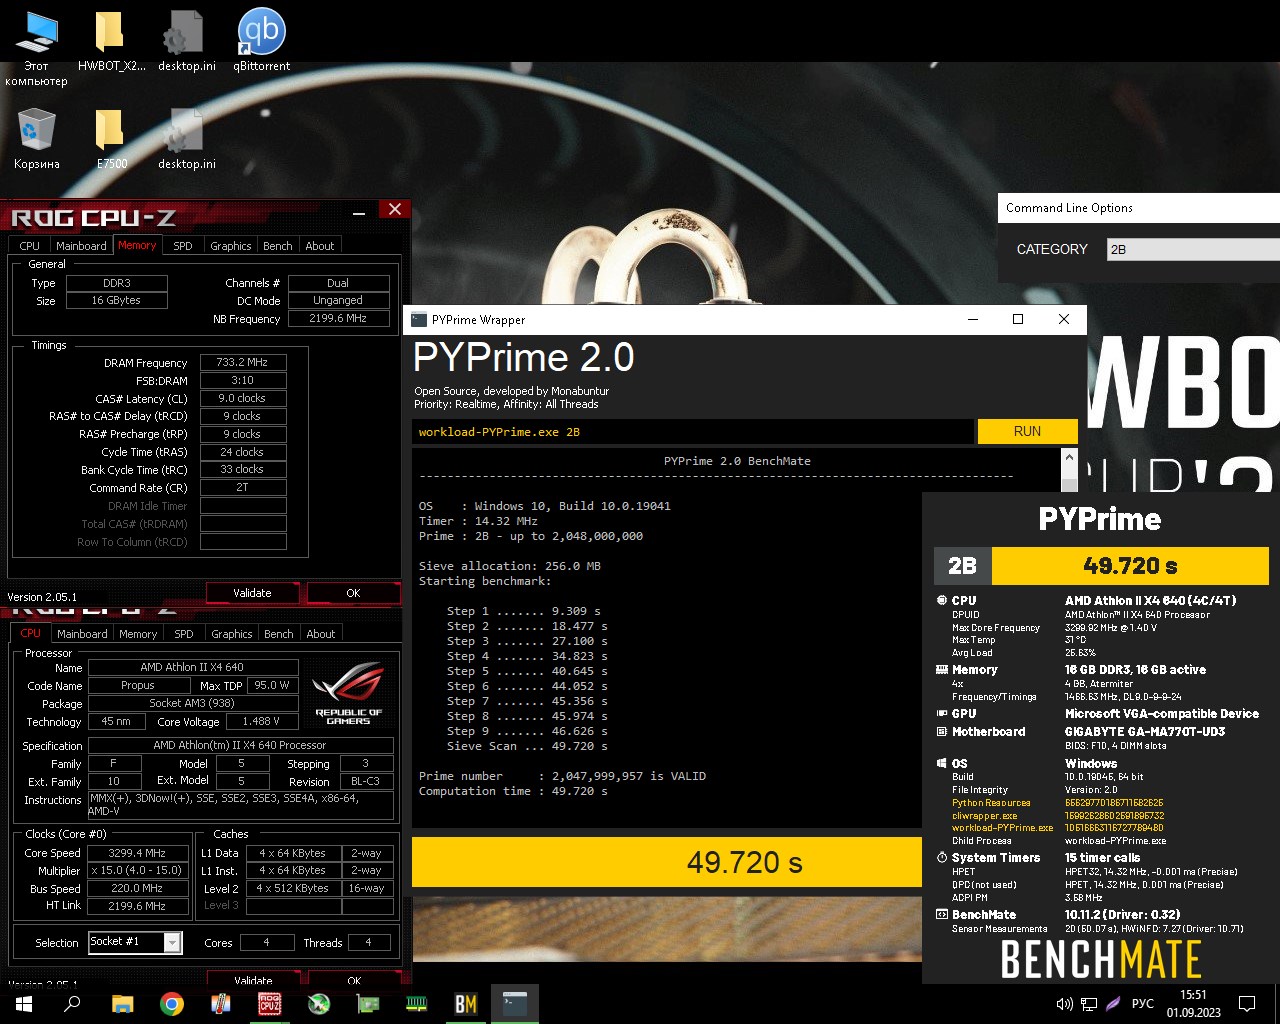Open CPU tab in Memory timings CPU-Z window

point(30,246)
